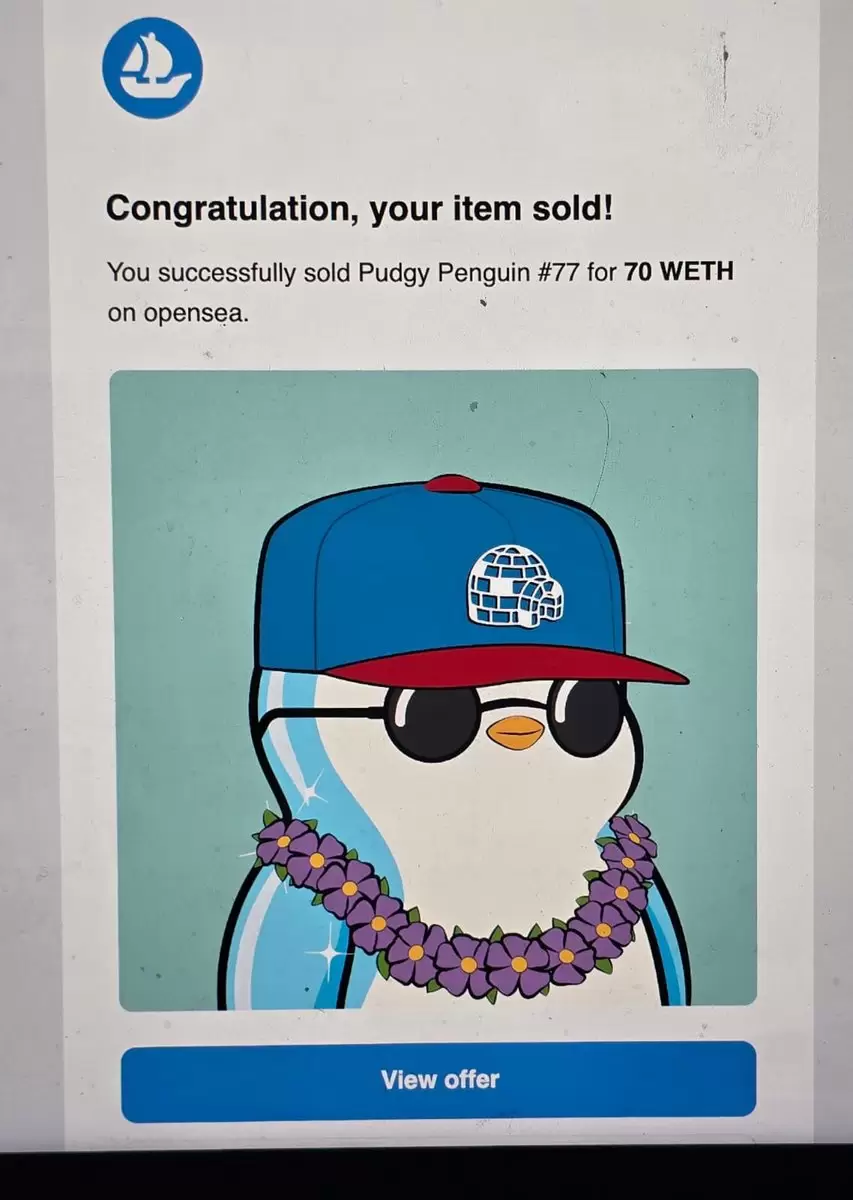
Task: Select the penguin's left sunglasses lens
Action: [433, 723]
